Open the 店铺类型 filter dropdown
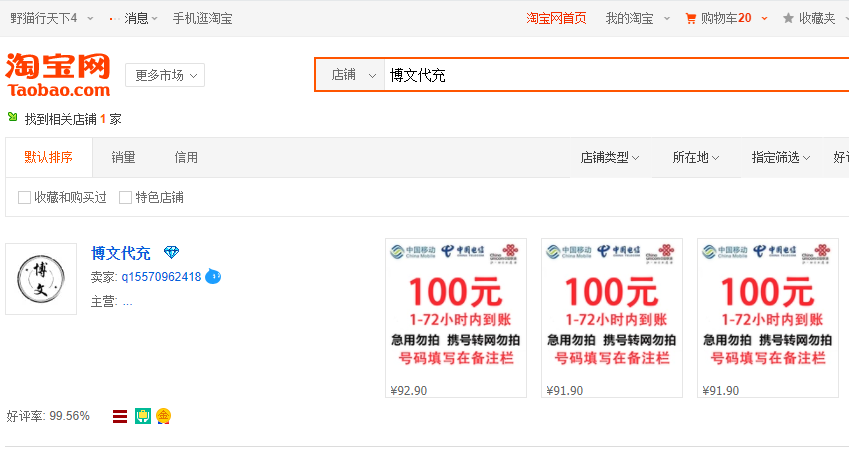This screenshot has height=457, width=849. click(x=610, y=158)
